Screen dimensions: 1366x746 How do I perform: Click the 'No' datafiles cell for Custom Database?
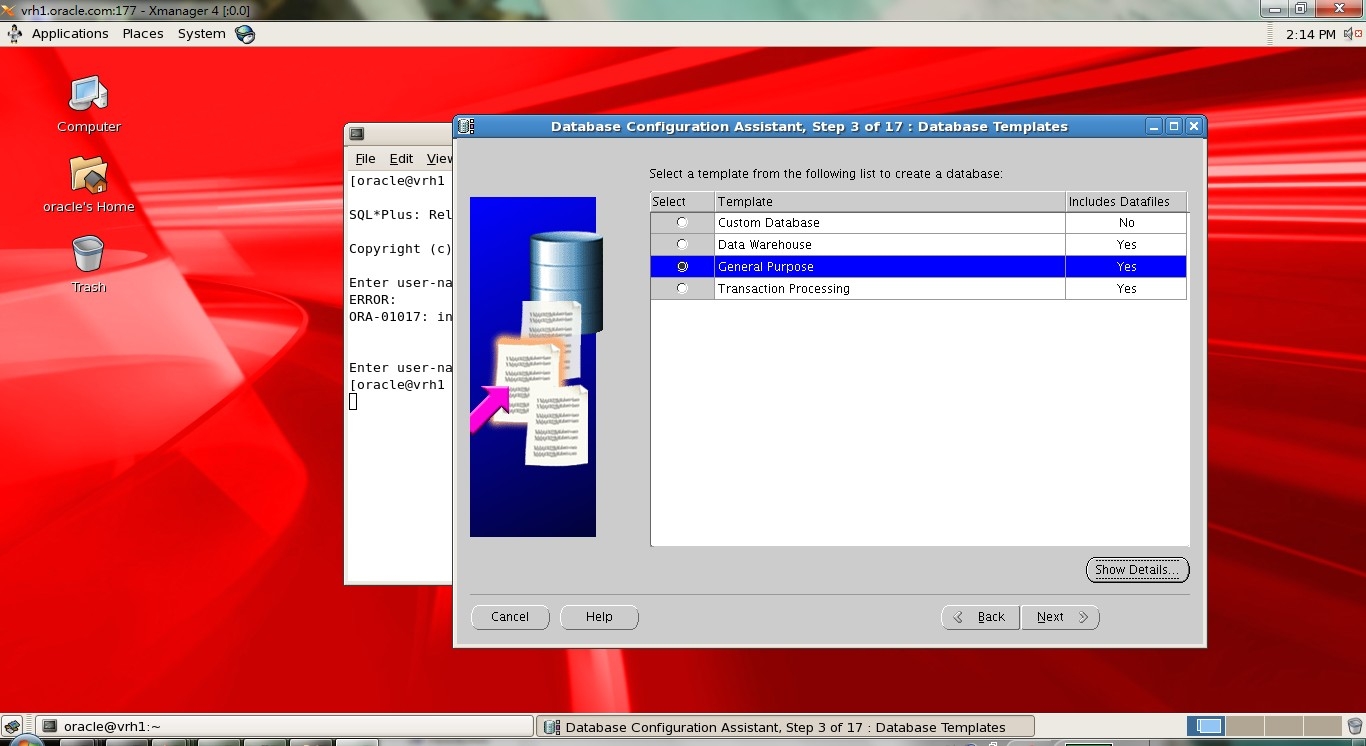point(1127,223)
